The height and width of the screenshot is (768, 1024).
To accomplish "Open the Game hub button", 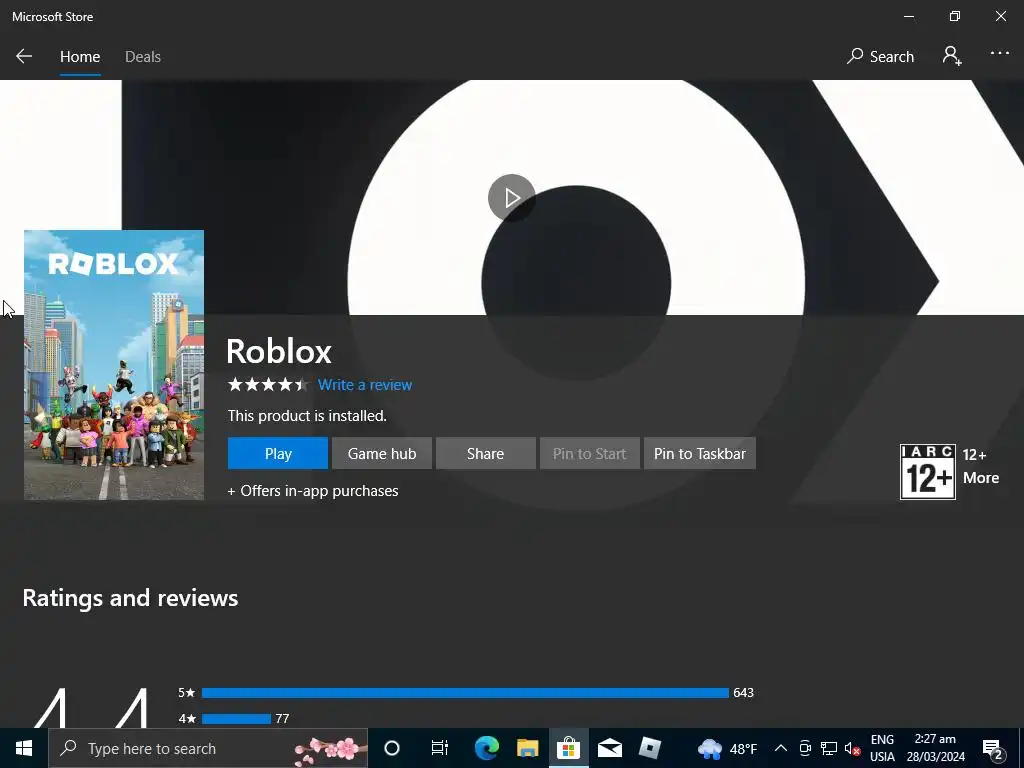I will [x=381, y=453].
